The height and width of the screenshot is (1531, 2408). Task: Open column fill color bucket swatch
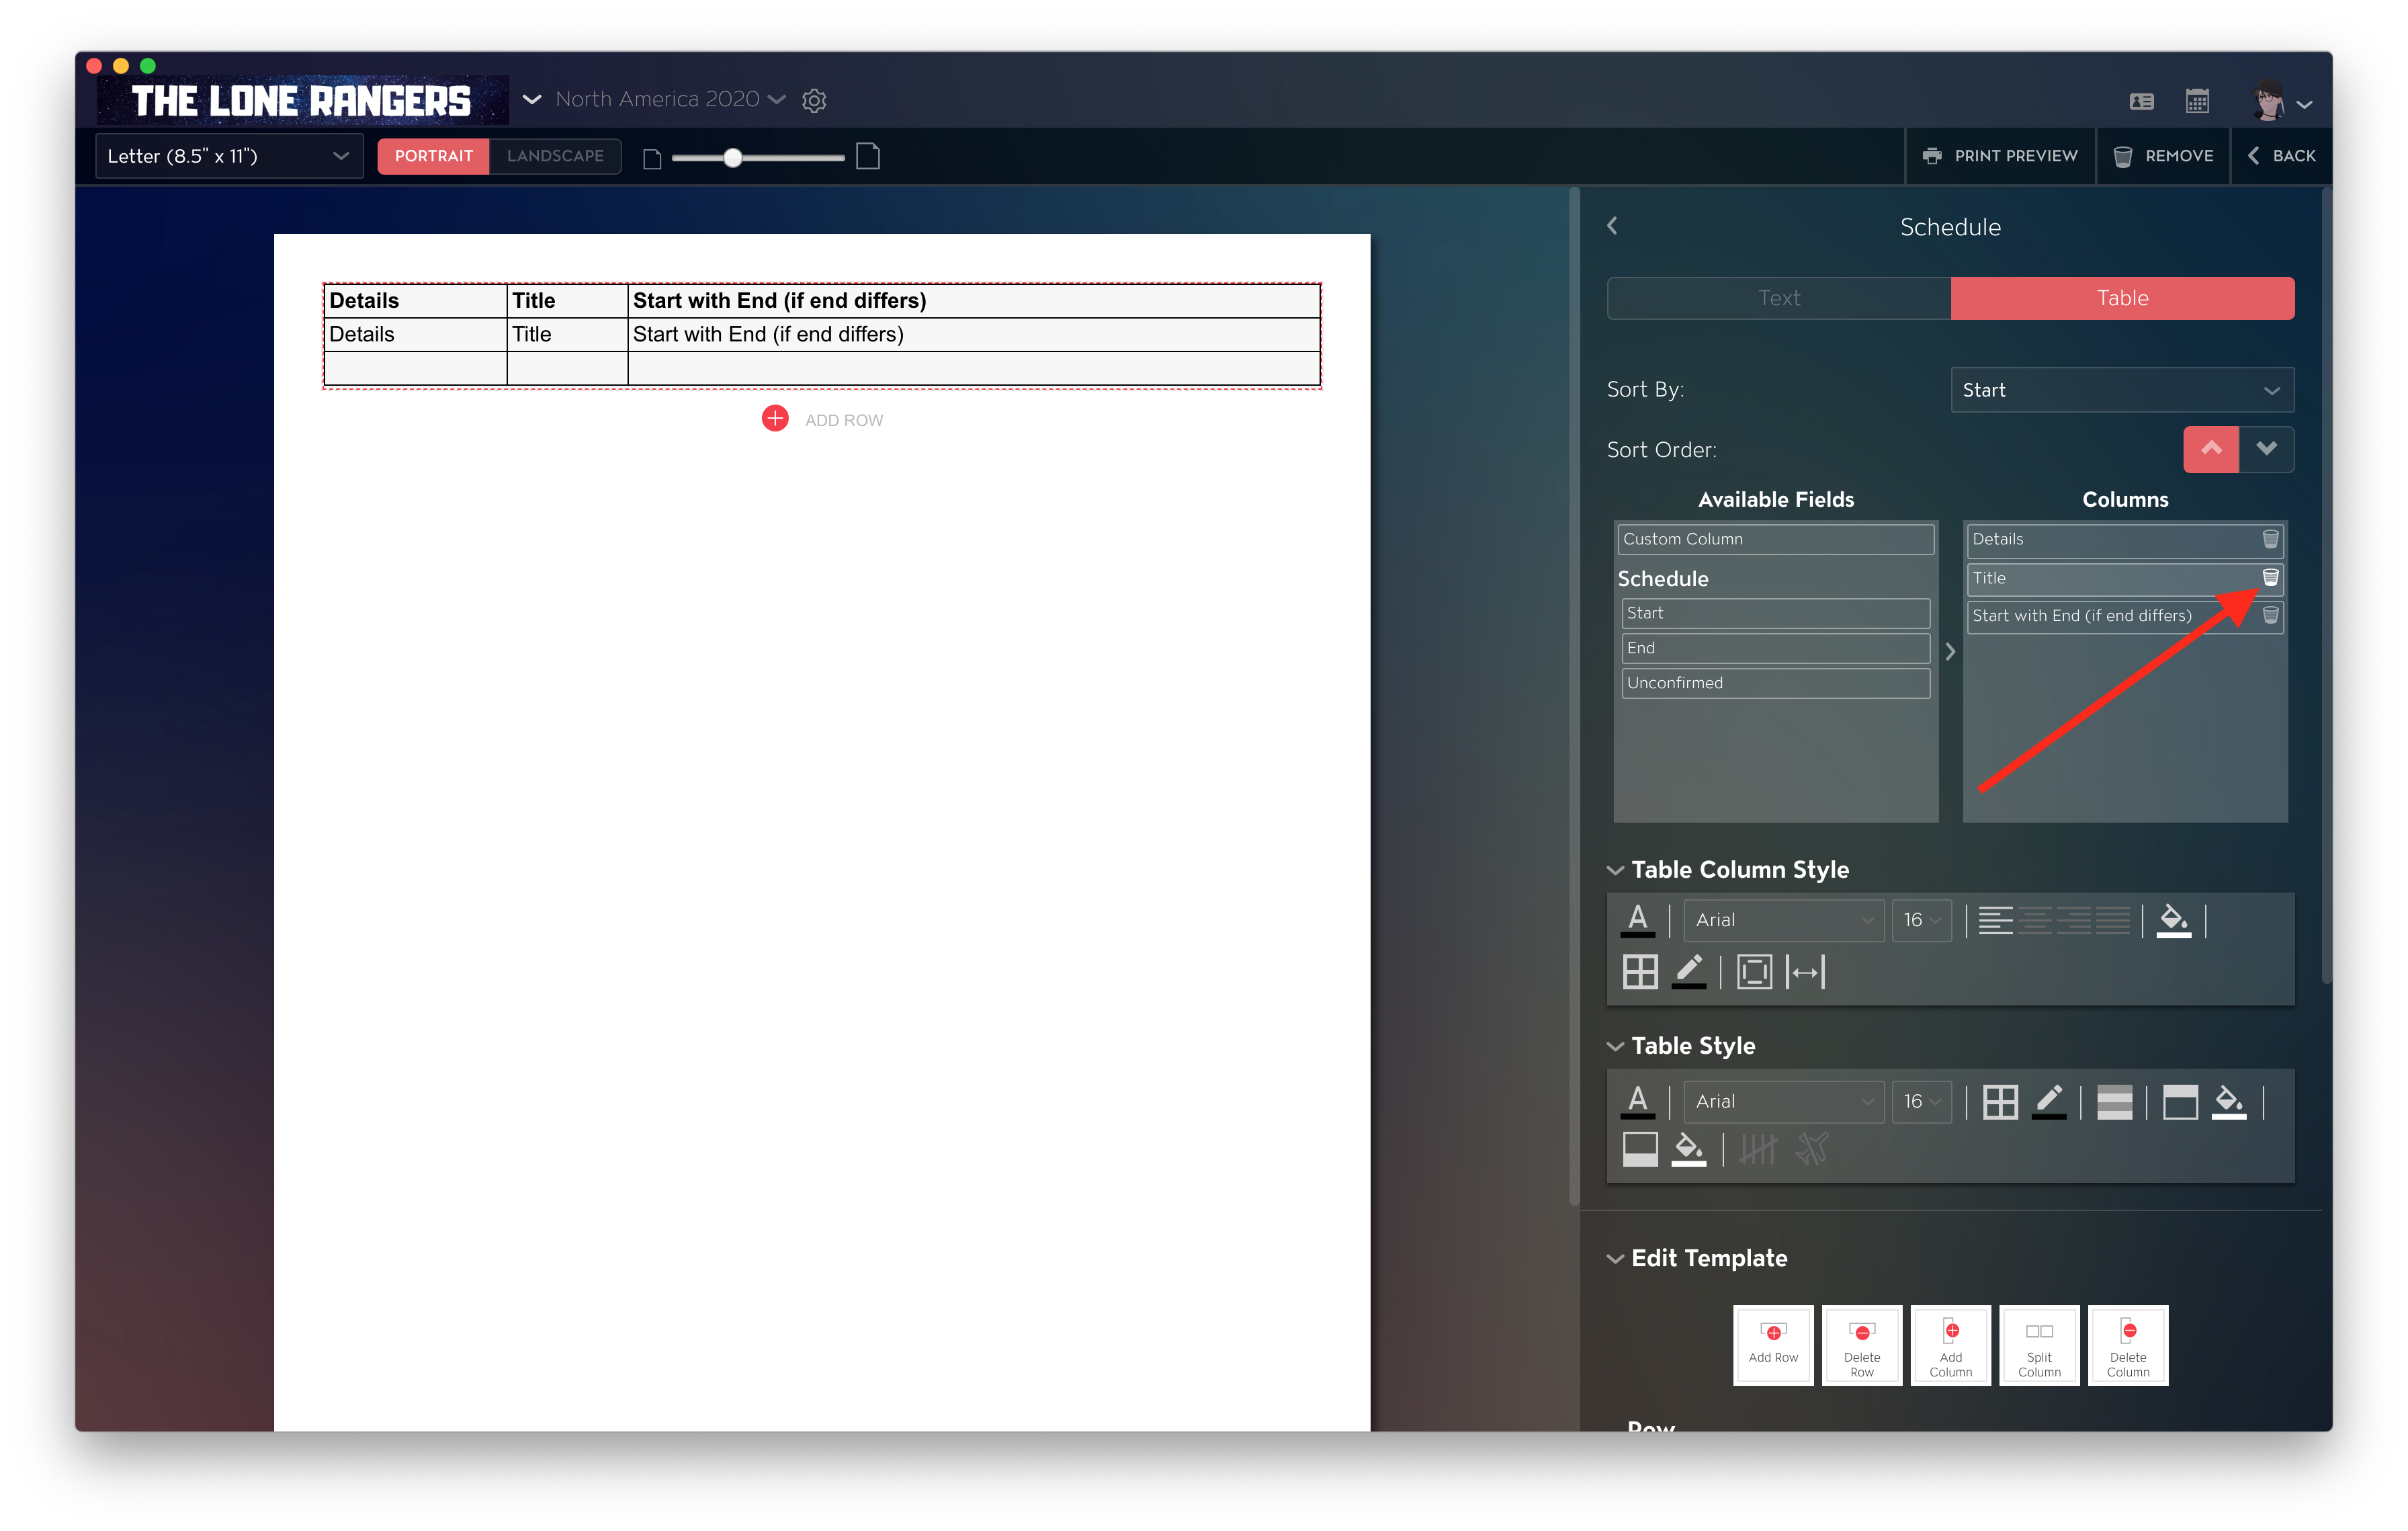pyautogui.click(x=2173, y=920)
